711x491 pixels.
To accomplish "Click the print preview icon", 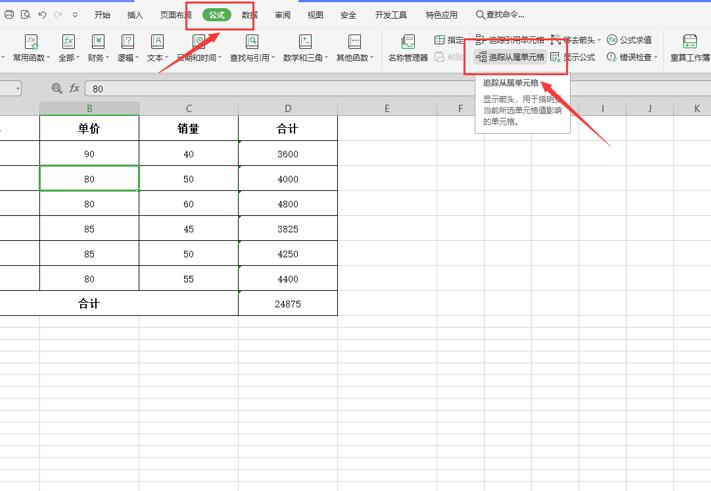I will [26, 15].
